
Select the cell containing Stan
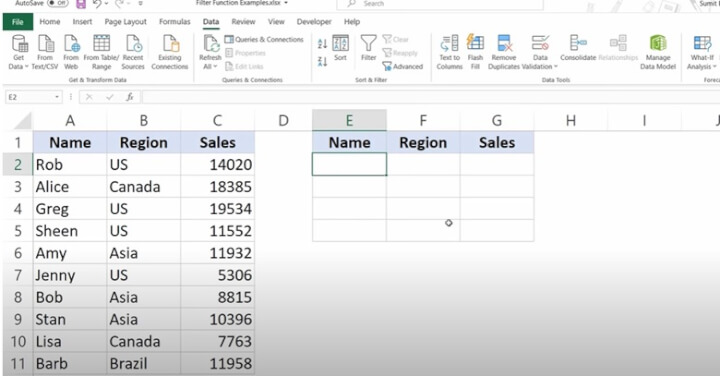[x=70, y=319]
